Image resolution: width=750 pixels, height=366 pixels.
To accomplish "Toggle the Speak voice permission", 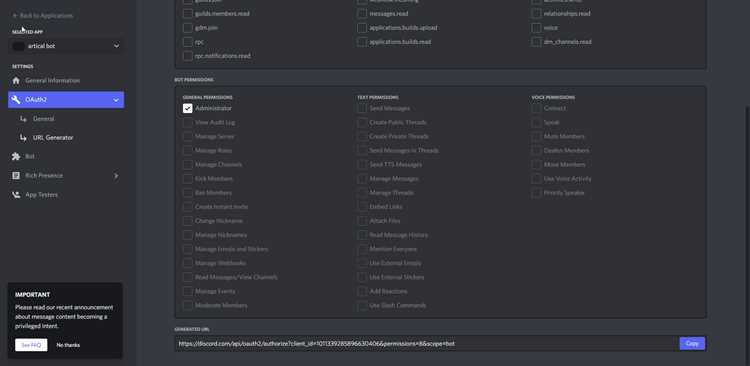I will [537, 122].
